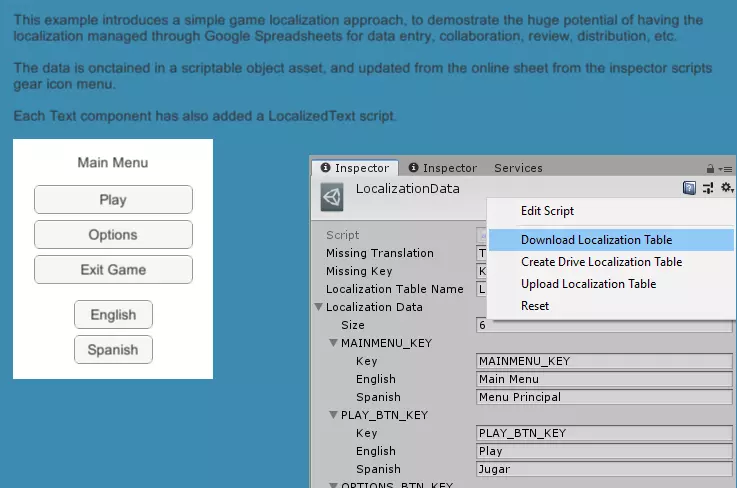Open the inspector gear settings menu
Screen dimensions: 737x488
(727, 188)
